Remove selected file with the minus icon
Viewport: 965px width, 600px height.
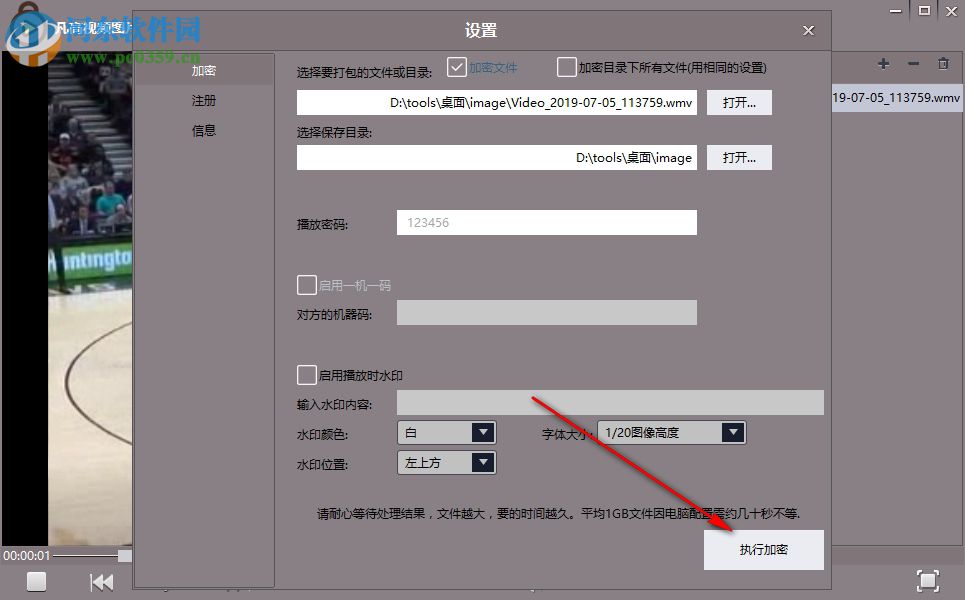[912, 63]
